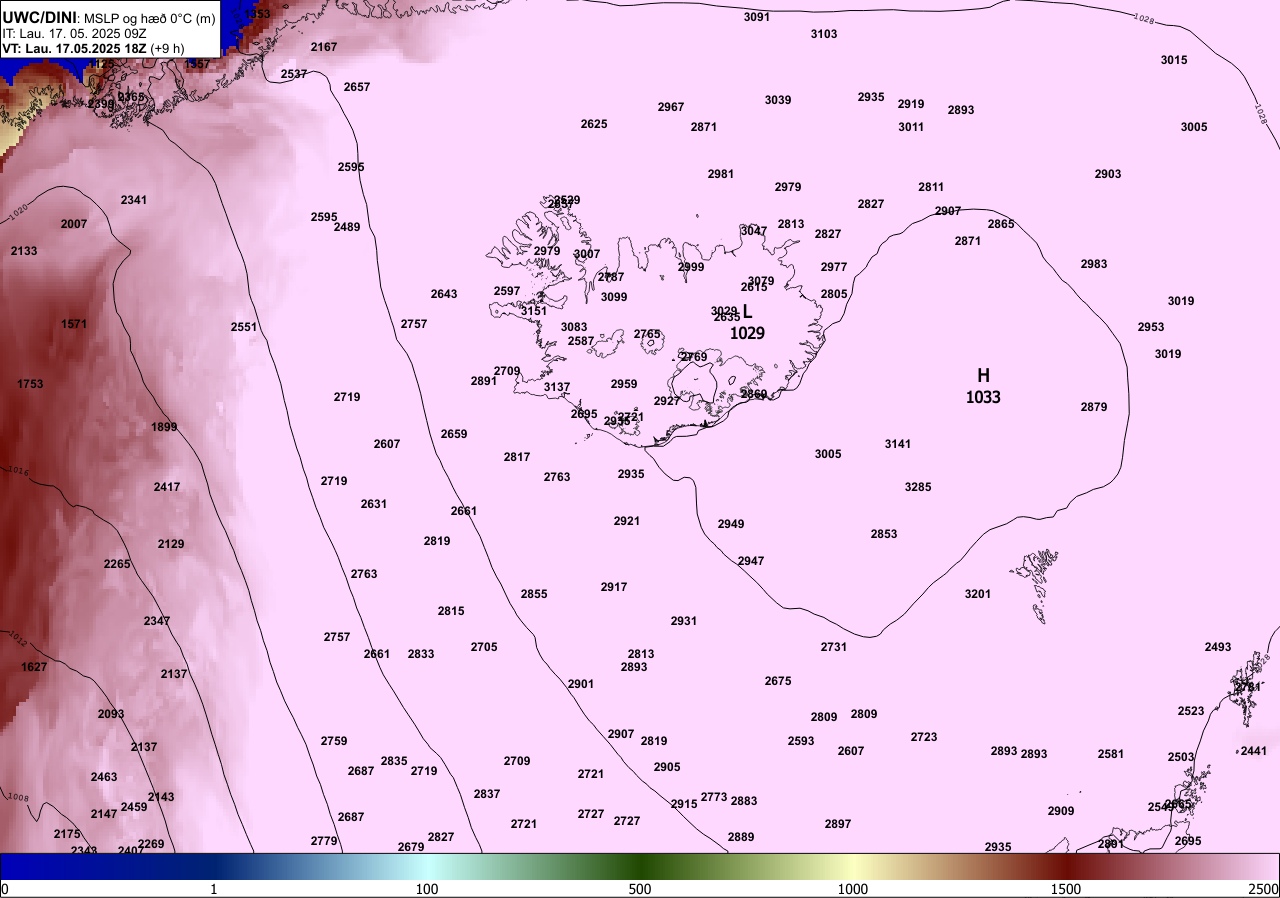Click the height value '3015'
1280x898 pixels.
click(x=1174, y=60)
